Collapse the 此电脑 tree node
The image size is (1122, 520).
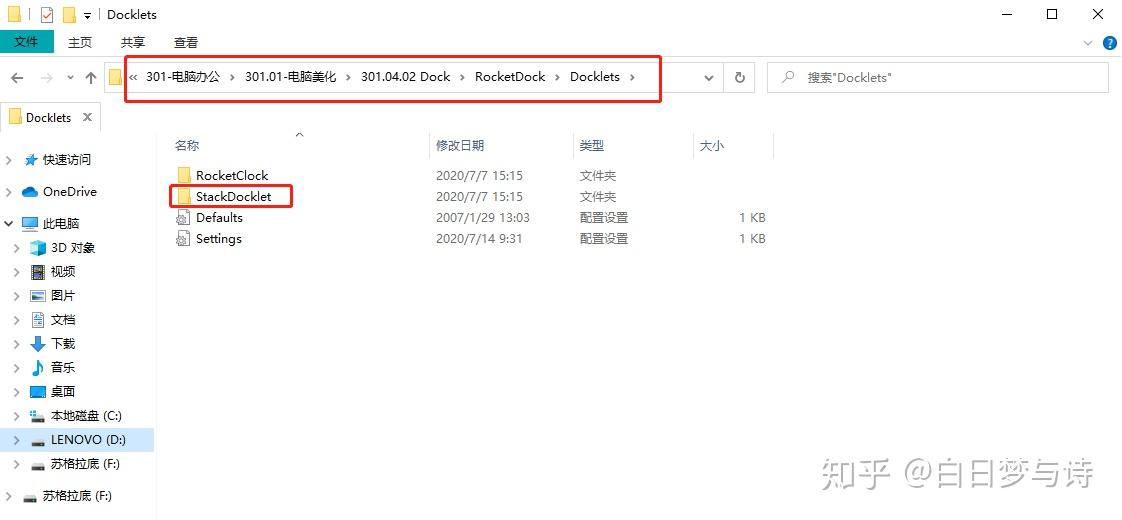click(9, 224)
